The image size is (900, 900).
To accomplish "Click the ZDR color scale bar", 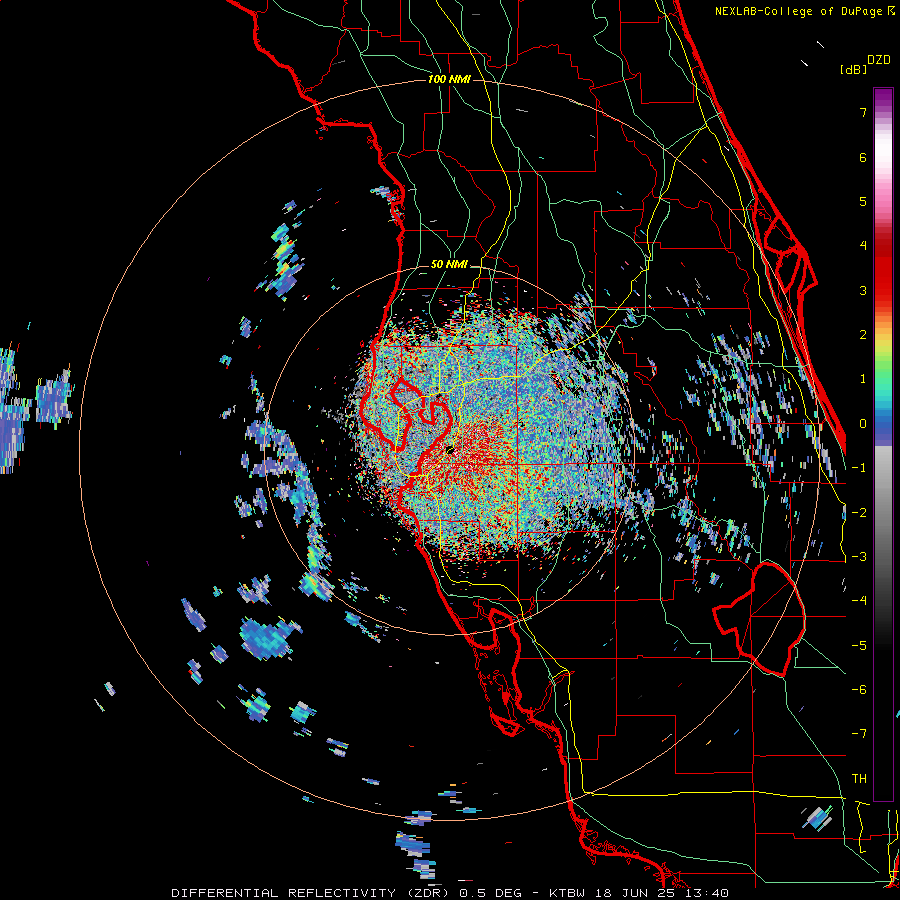I will point(883,444).
